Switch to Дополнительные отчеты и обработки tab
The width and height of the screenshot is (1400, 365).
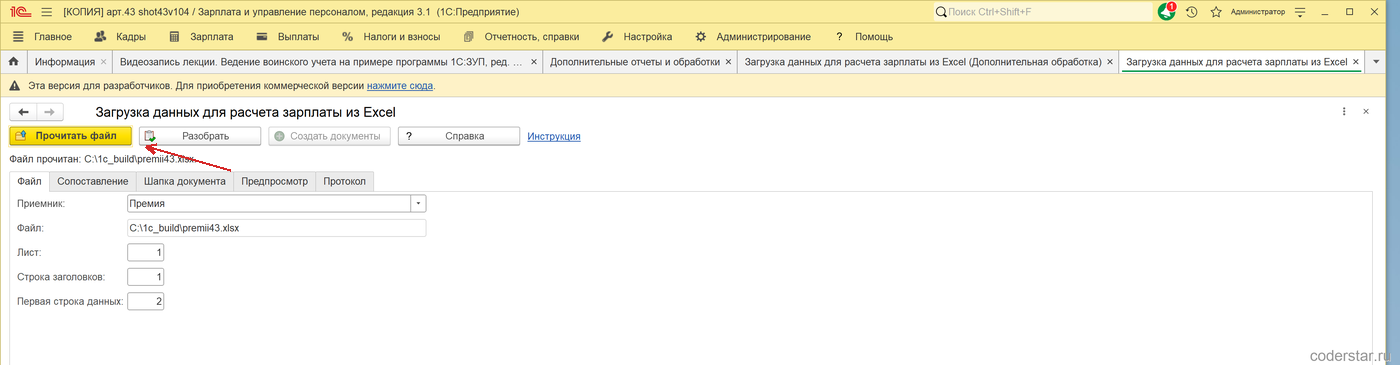[x=635, y=62]
